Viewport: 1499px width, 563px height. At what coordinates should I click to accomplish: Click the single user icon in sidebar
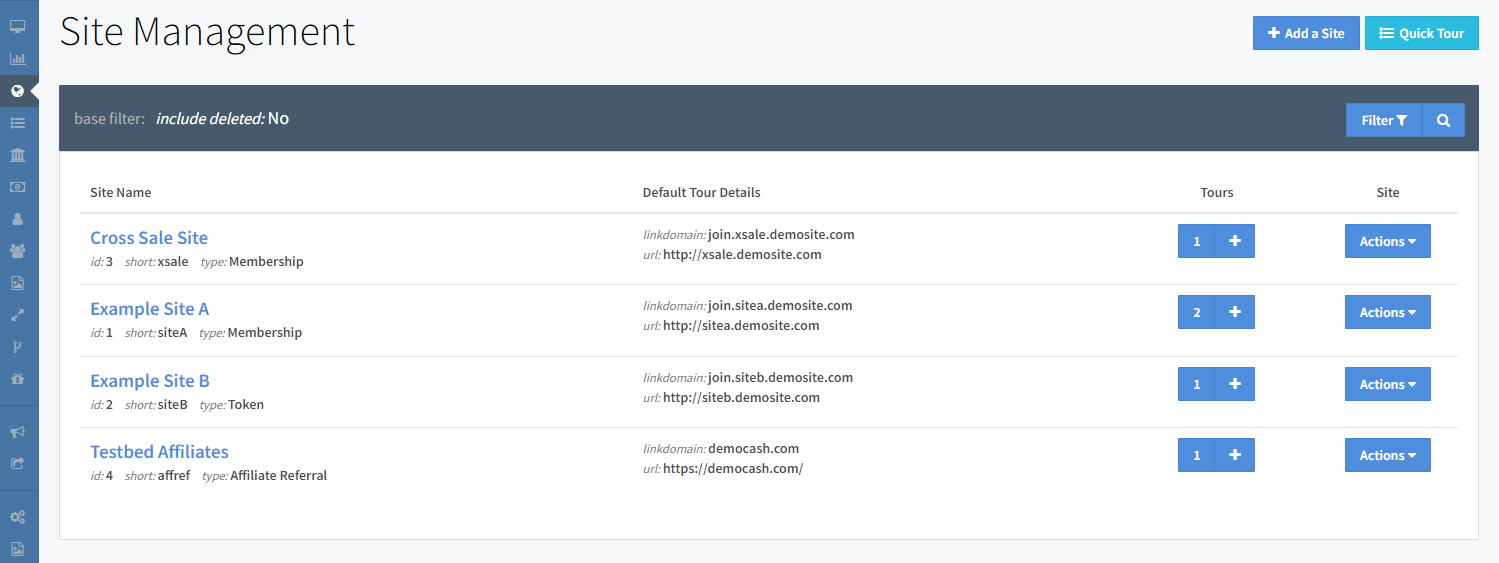17,219
